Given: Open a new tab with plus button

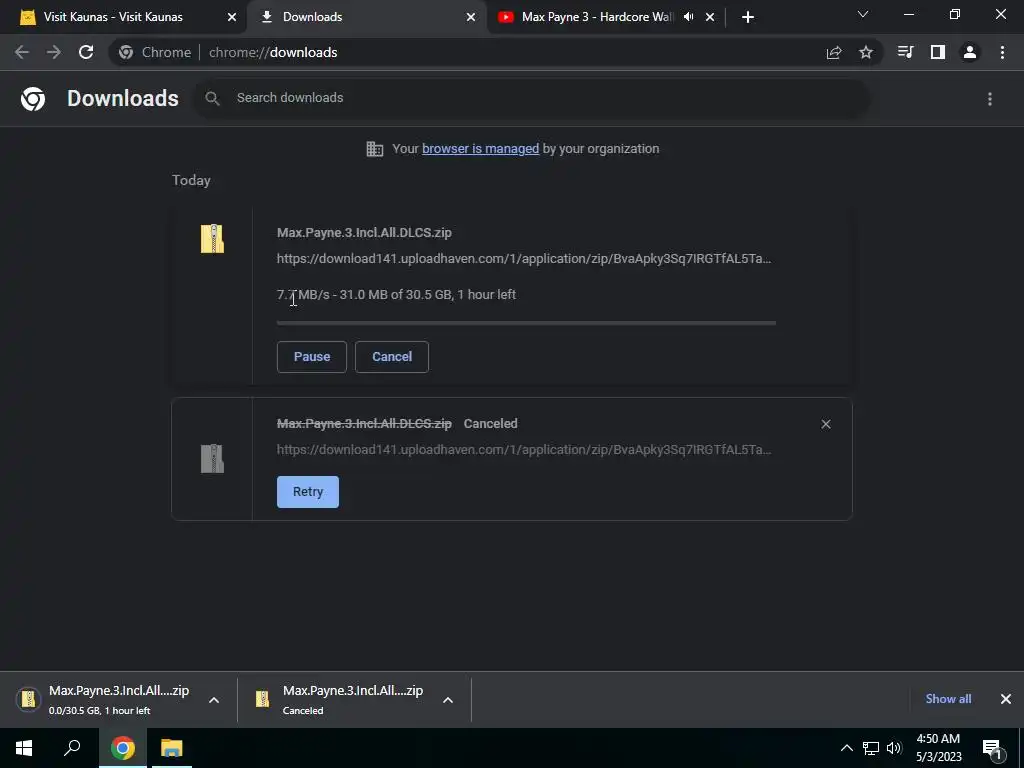Looking at the screenshot, I should pyautogui.click(x=748, y=18).
